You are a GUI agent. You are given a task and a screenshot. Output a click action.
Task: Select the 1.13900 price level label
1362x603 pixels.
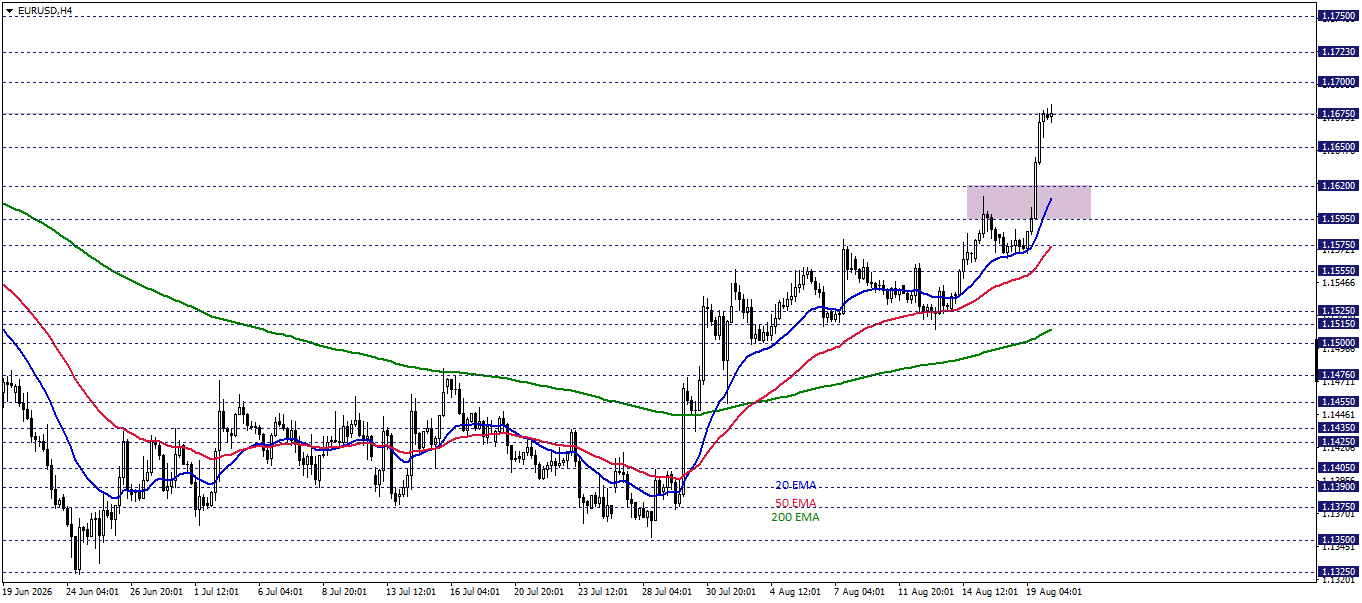pos(1338,486)
